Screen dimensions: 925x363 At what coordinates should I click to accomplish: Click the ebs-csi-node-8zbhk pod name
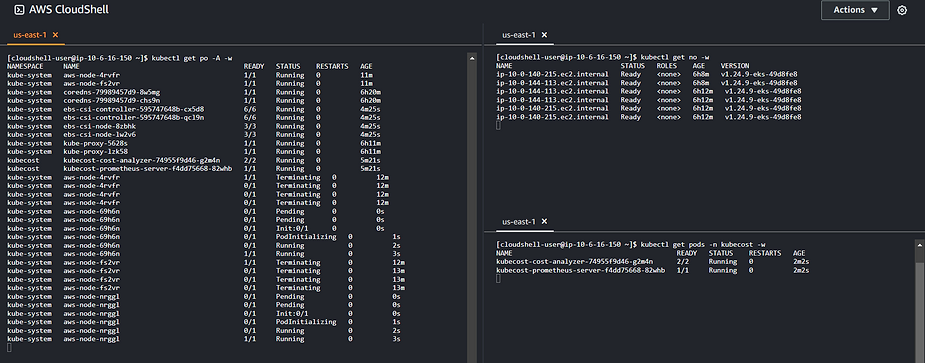(x=100, y=126)
